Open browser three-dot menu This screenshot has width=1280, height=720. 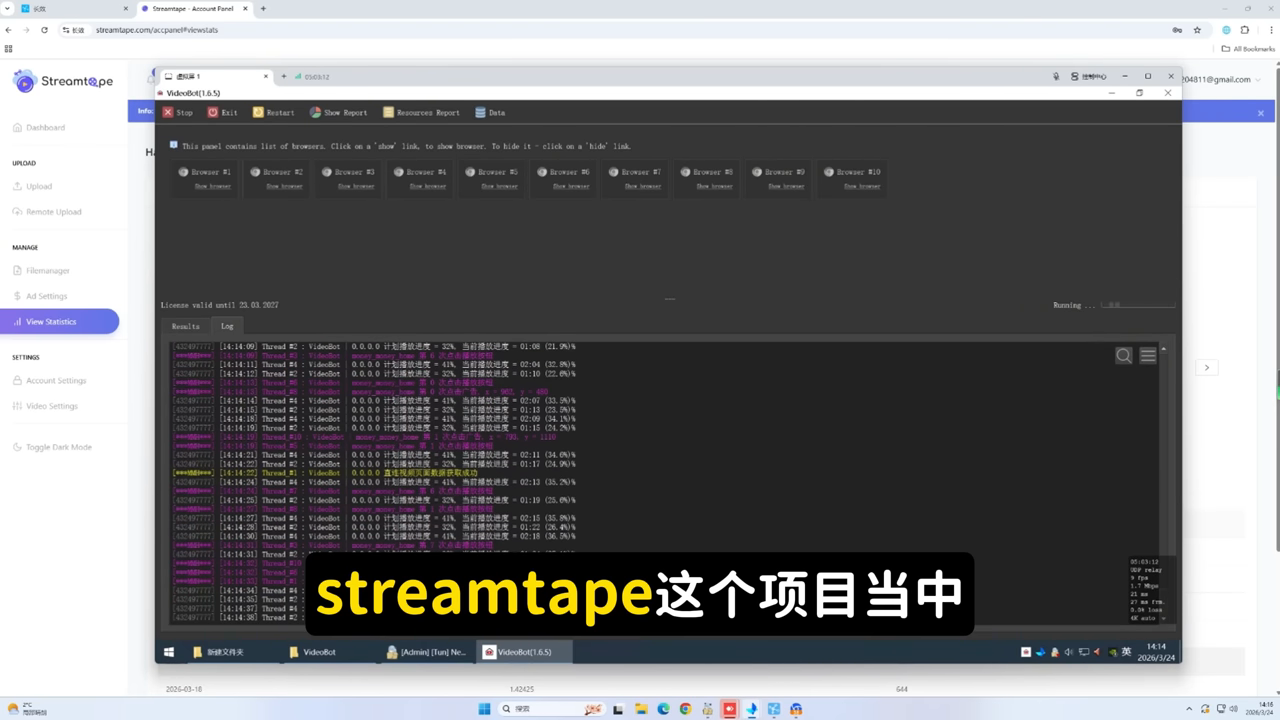1270,30
